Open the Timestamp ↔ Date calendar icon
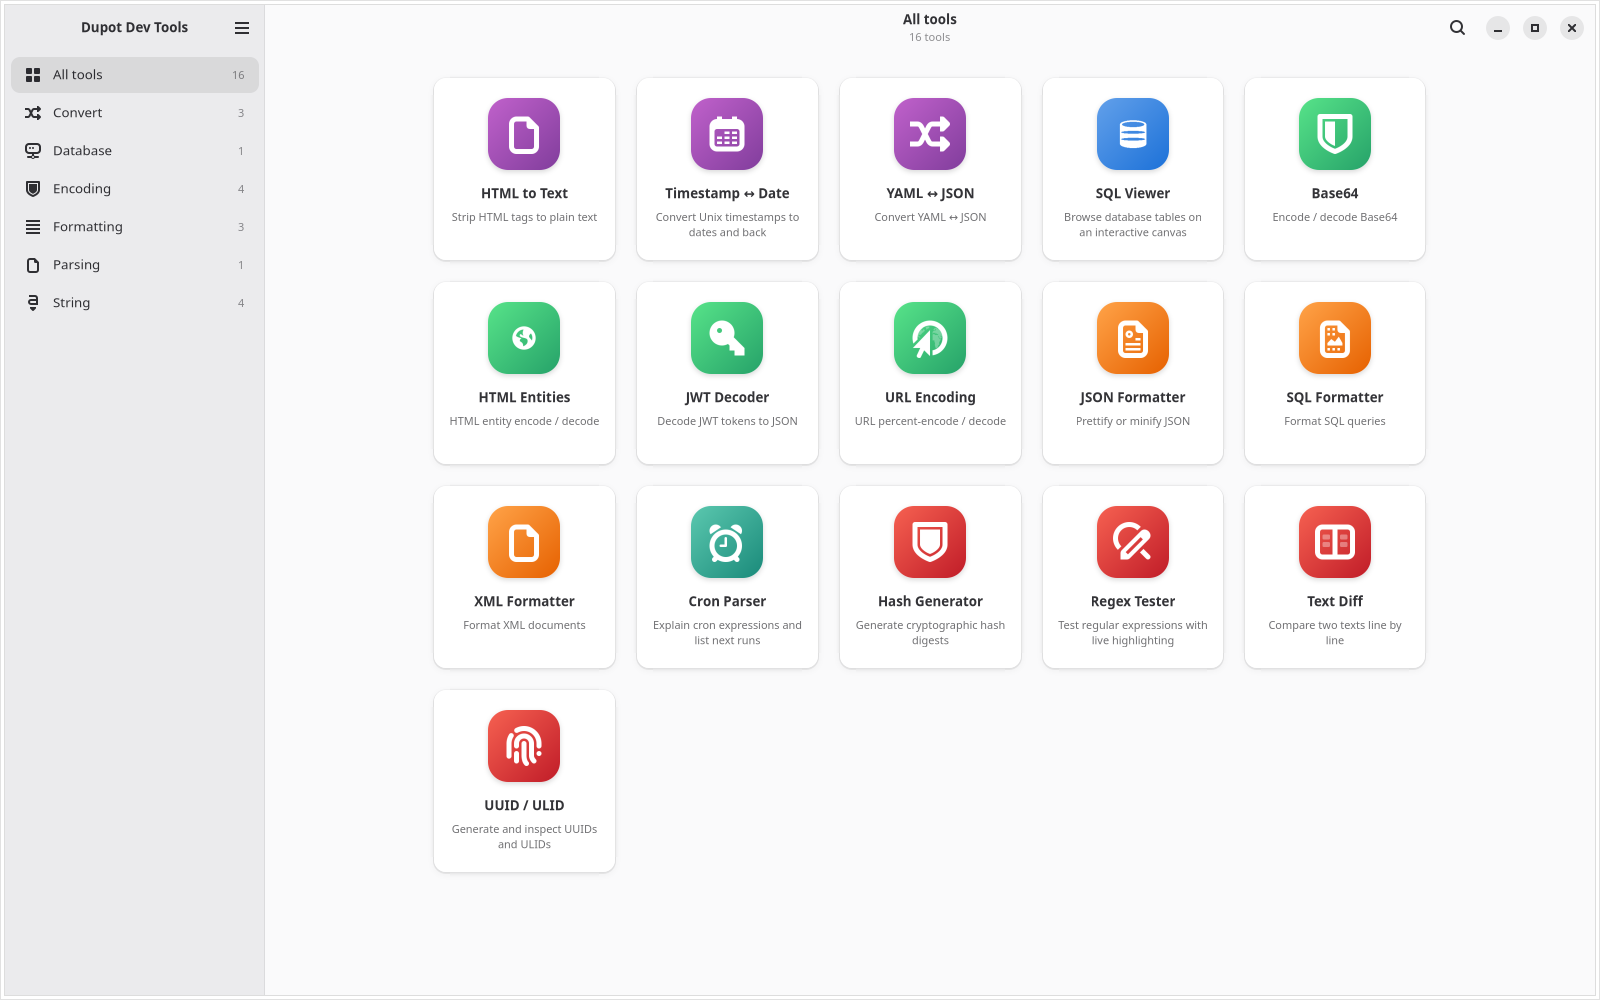 point(727,134)
